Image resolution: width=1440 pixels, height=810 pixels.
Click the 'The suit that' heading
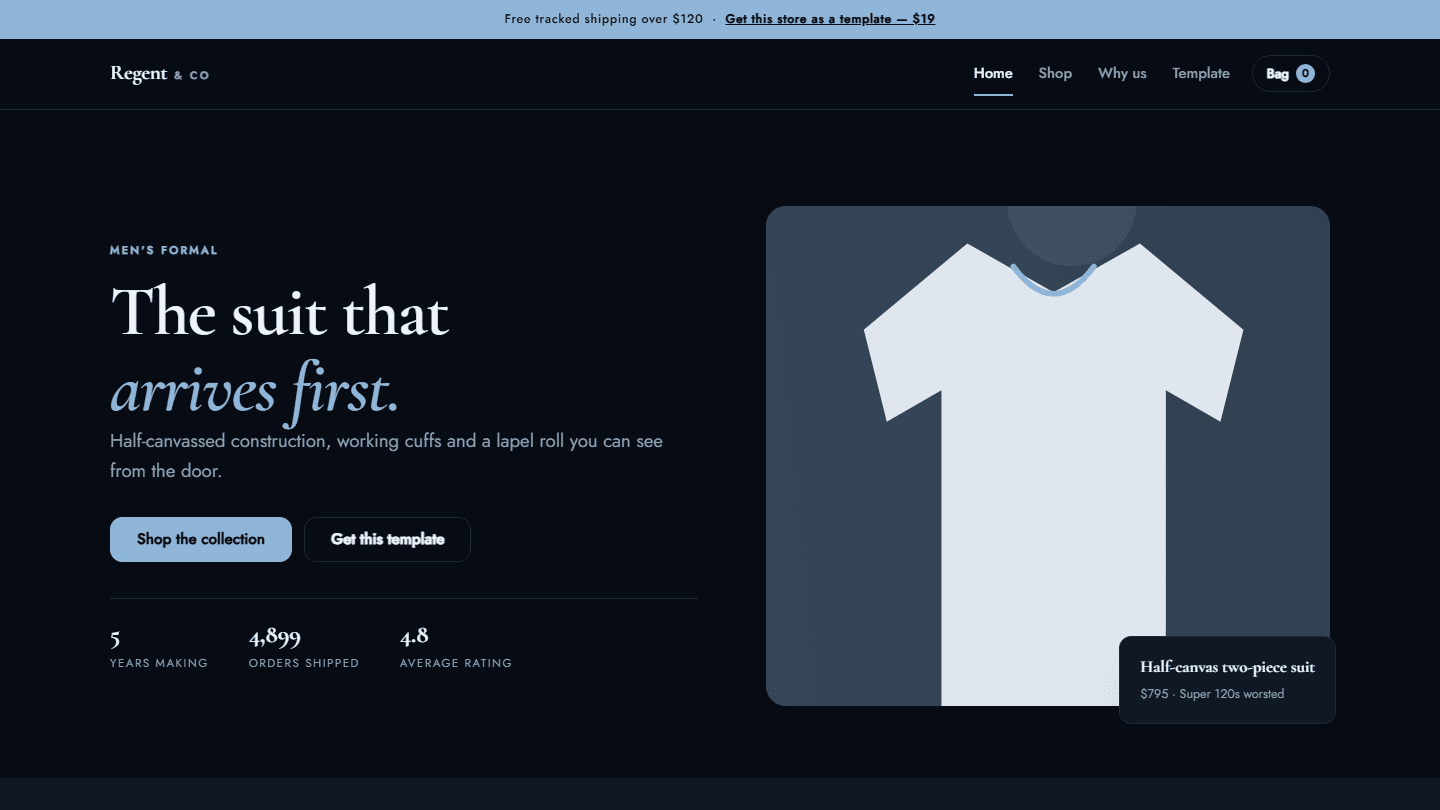click(280, 313)
